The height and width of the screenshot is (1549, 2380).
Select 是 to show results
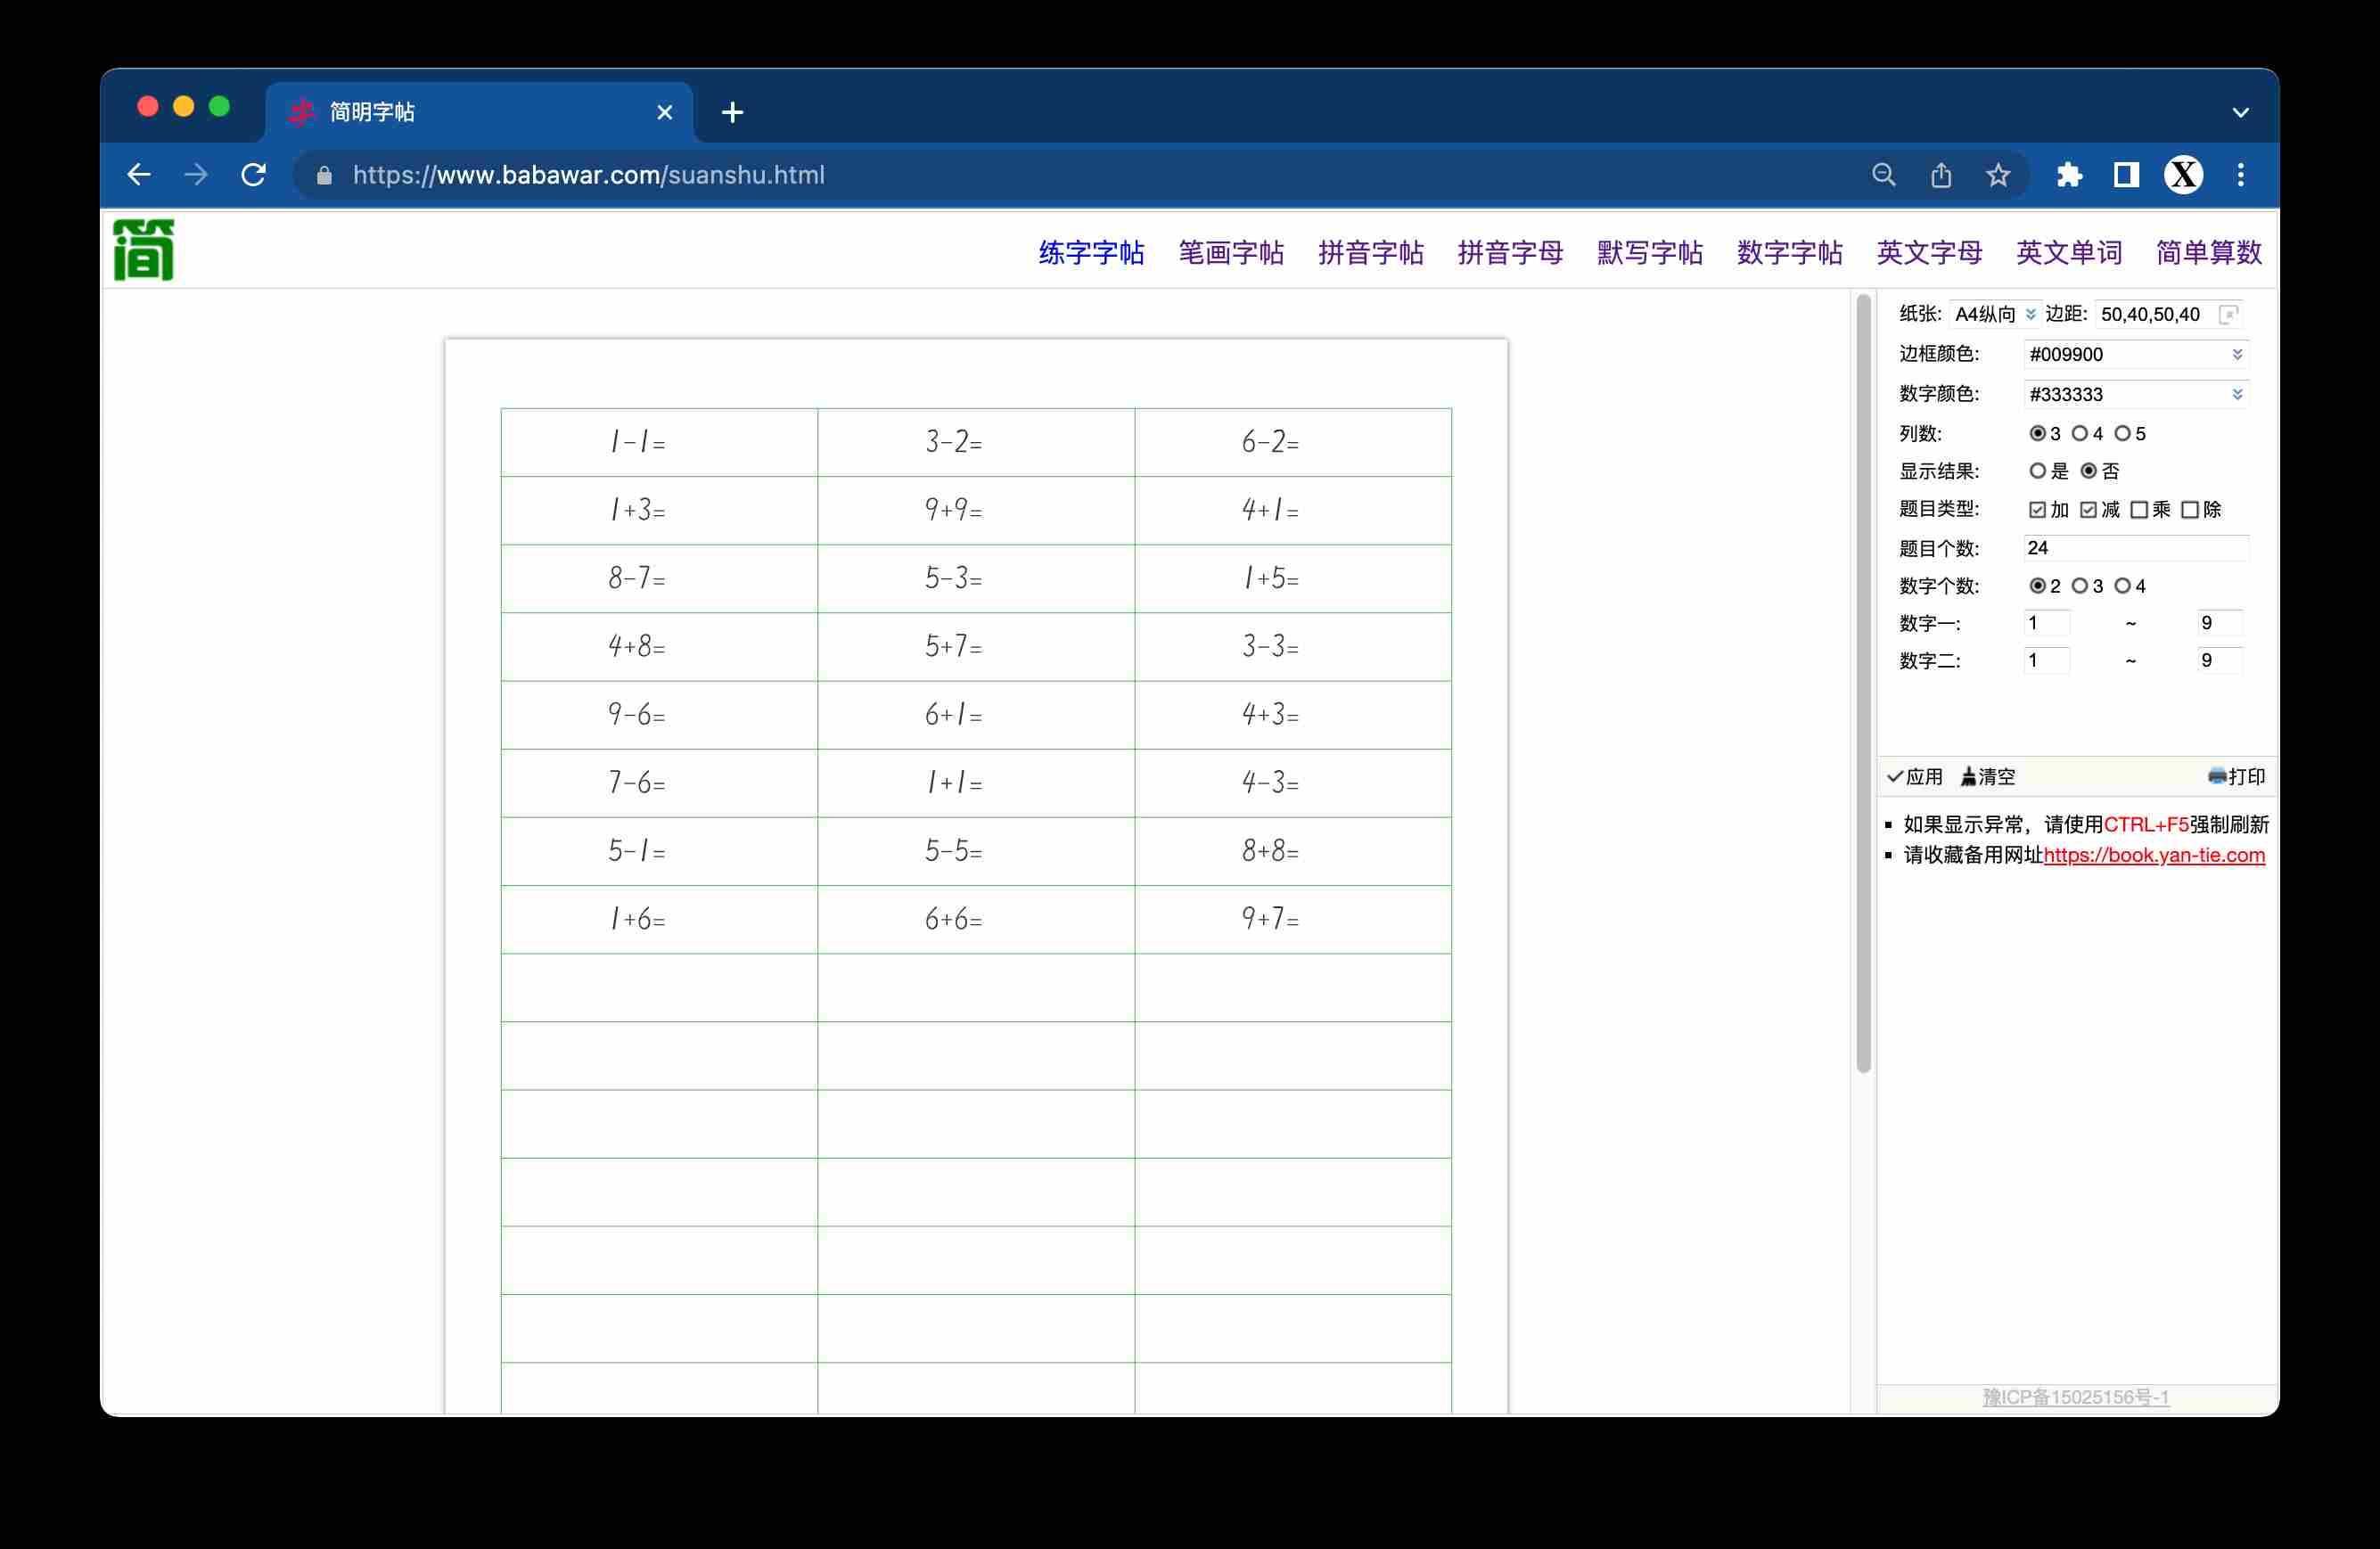coord(2037,471)
